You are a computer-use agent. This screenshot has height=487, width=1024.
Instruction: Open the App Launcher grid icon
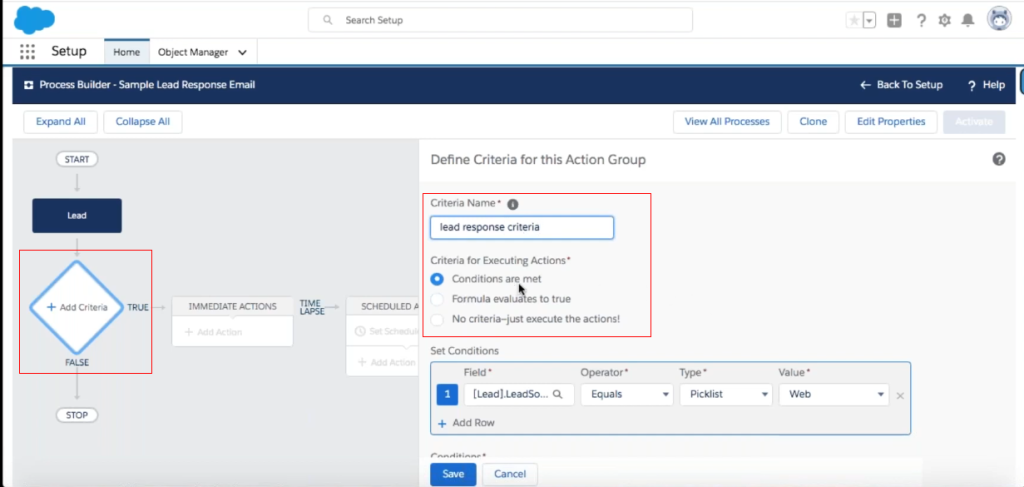[27, 52]
